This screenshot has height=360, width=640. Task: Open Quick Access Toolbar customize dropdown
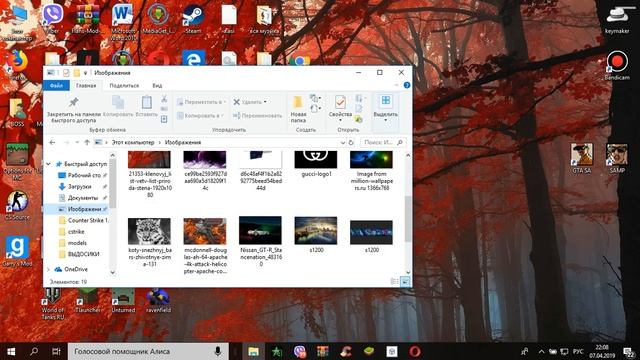coord(85,73)
